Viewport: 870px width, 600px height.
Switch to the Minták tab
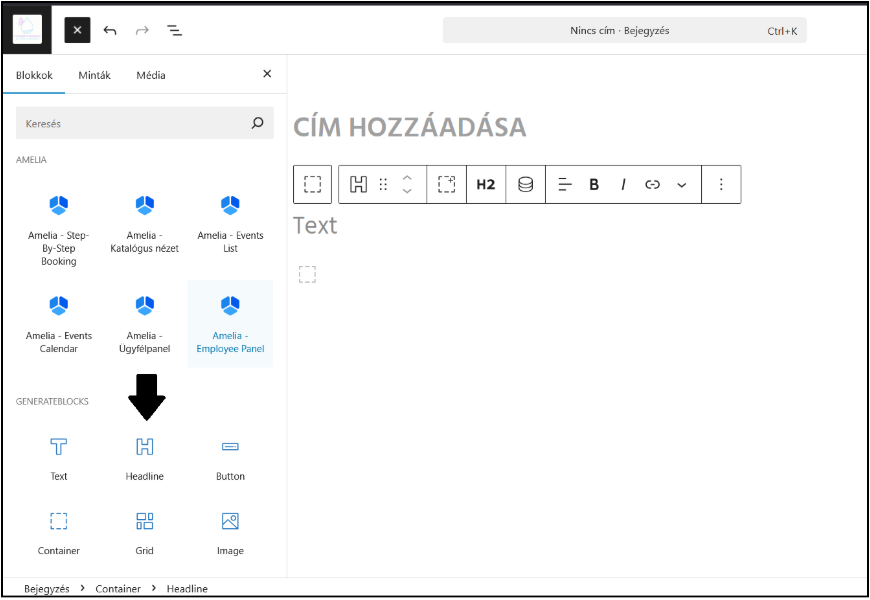coord(94,75)
